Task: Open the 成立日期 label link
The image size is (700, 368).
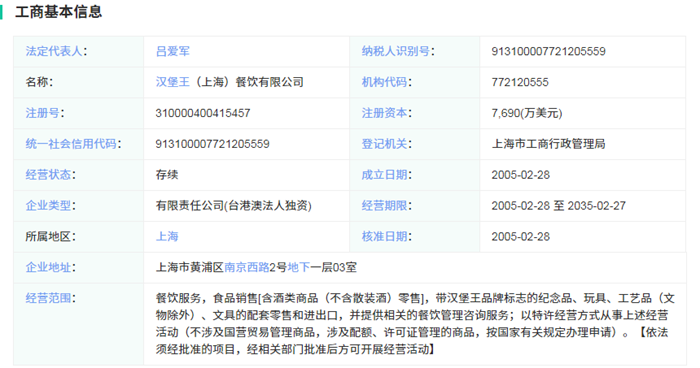Action: coord(384,175)
